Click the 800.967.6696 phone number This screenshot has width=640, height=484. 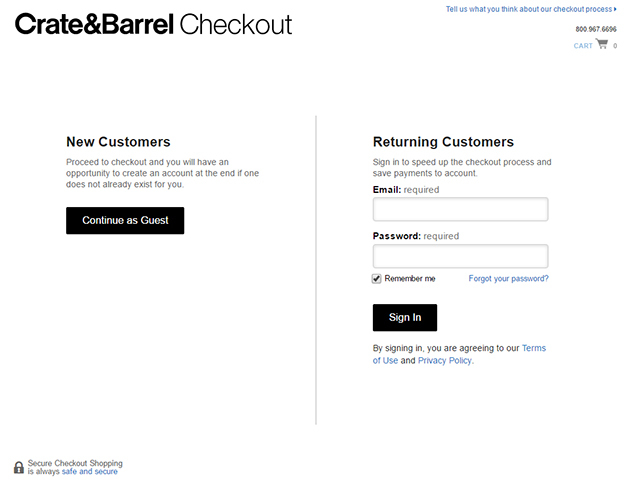pos(596,29)
